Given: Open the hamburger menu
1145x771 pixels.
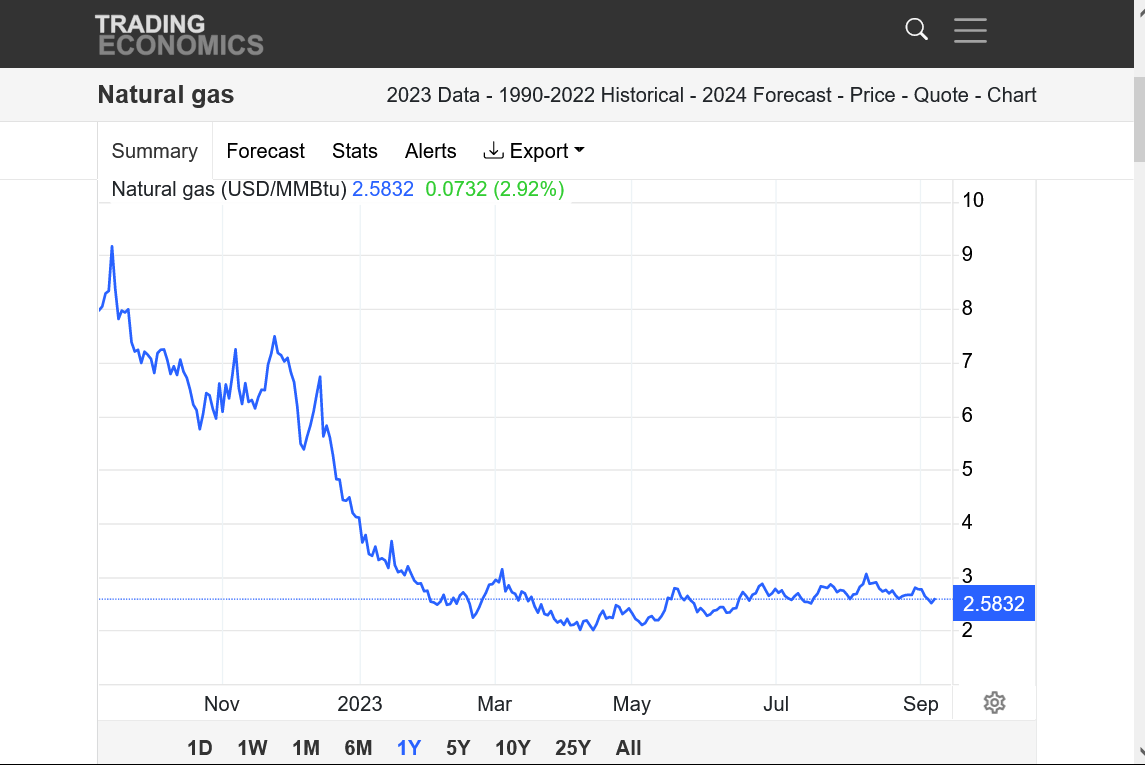Looking at the screenshot, I should (x=970, y=30).
